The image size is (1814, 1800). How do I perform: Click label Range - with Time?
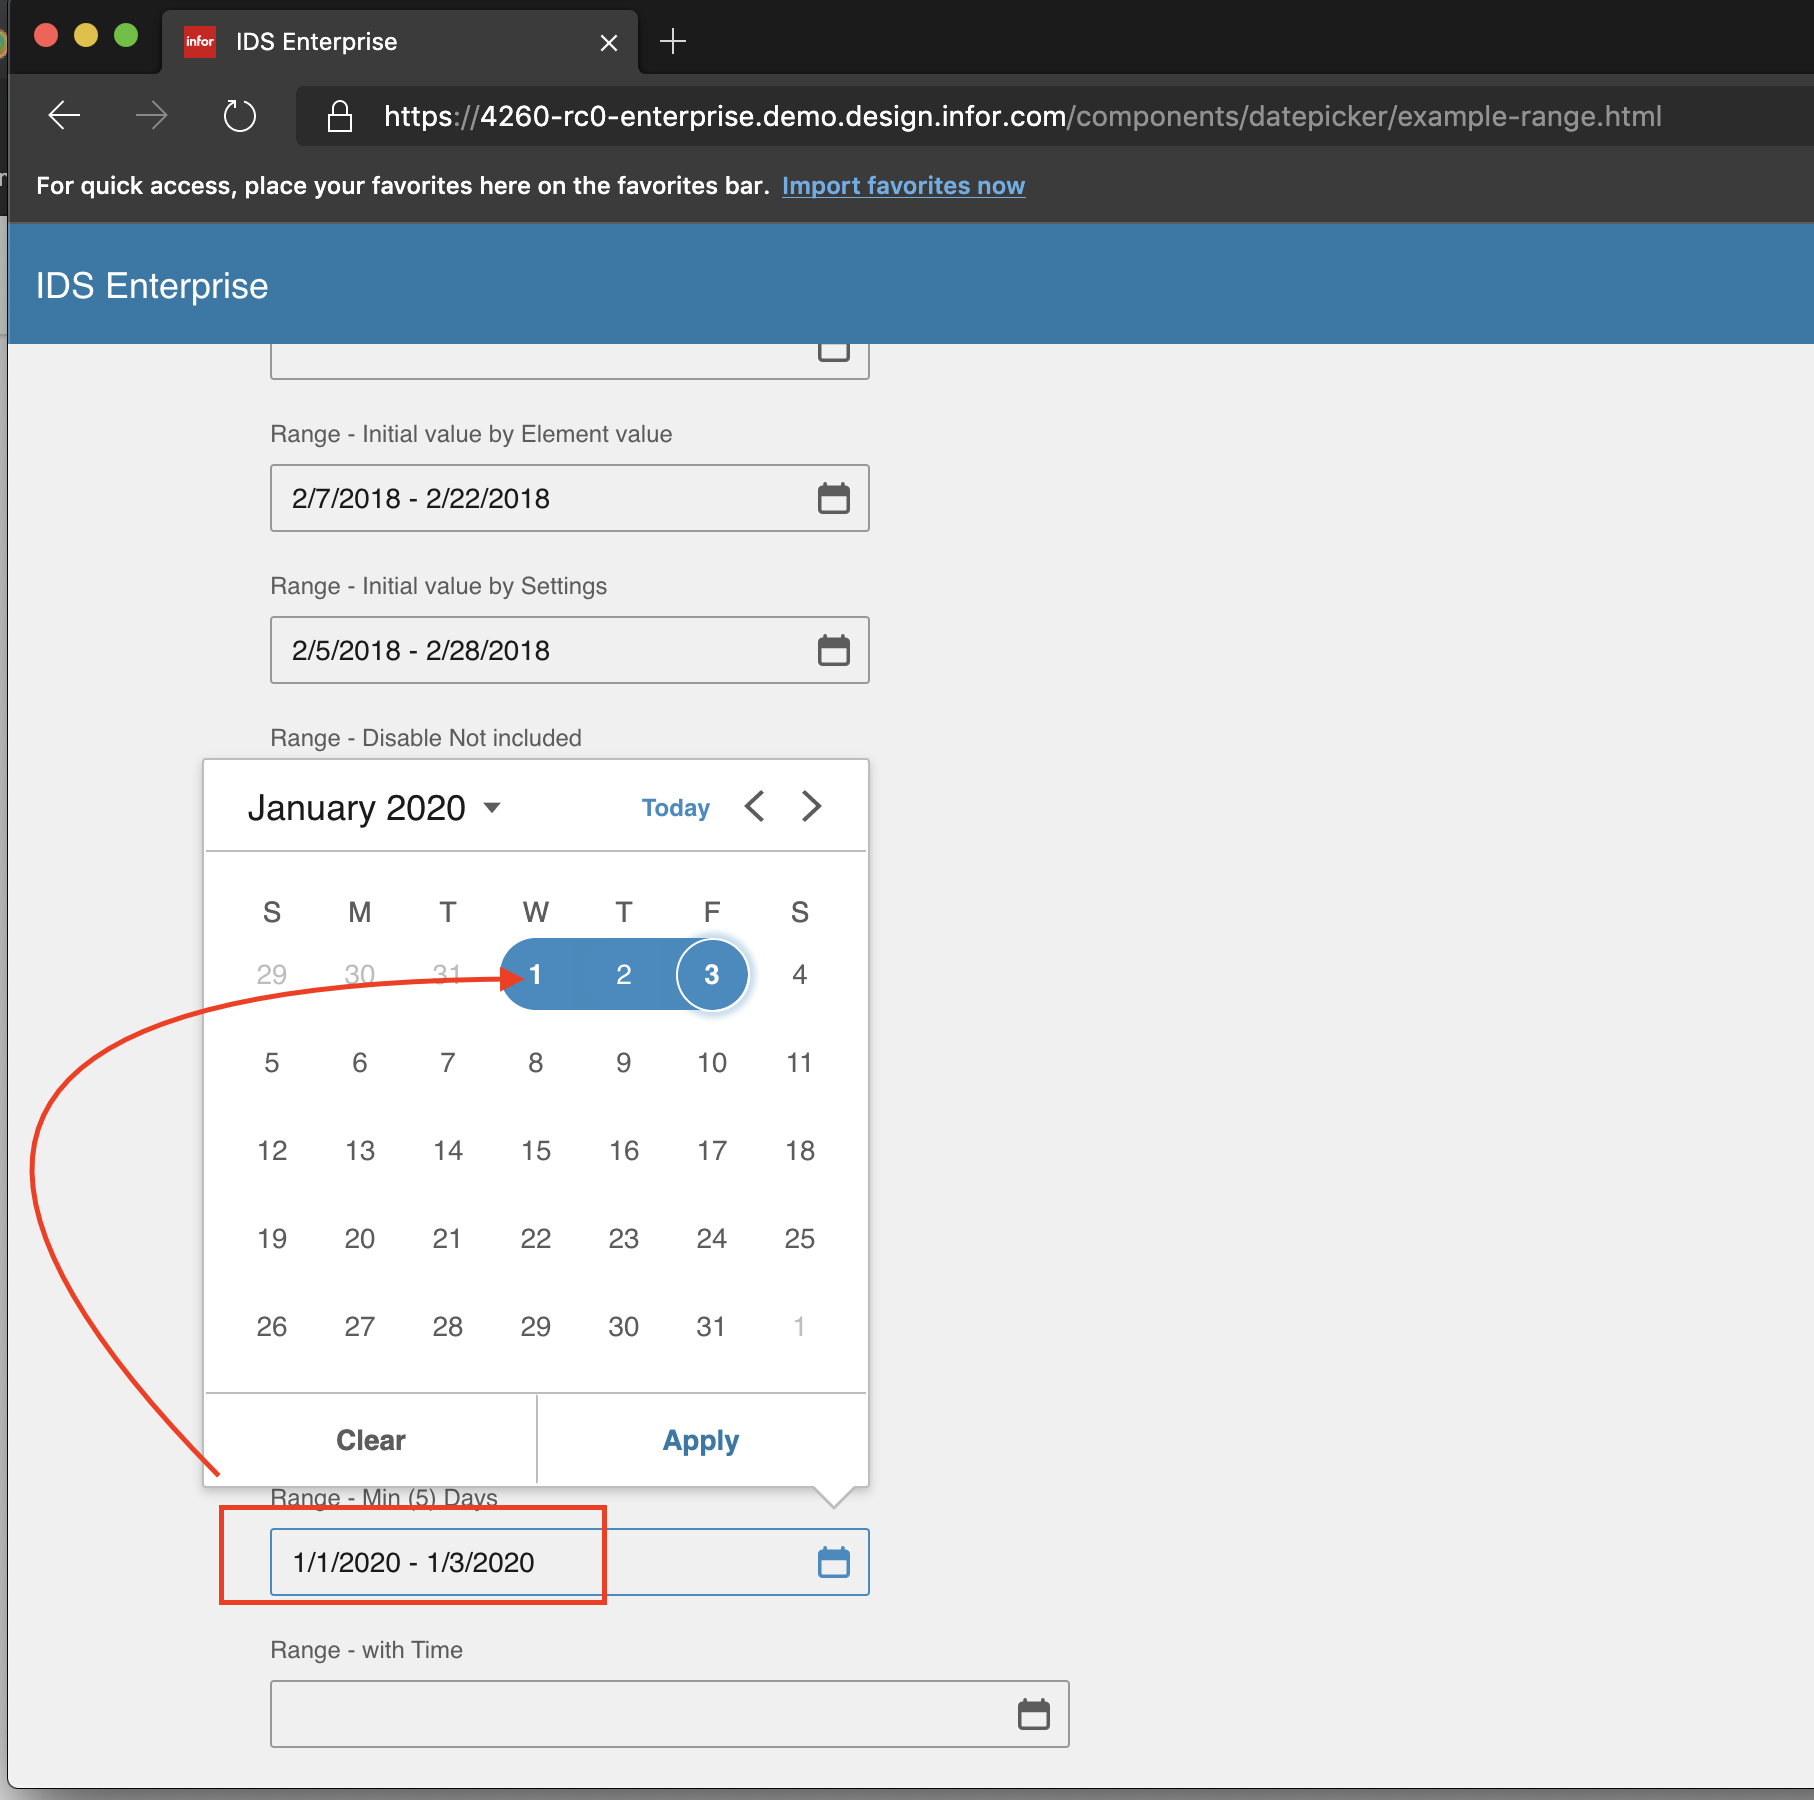[x=367, y=1650]
